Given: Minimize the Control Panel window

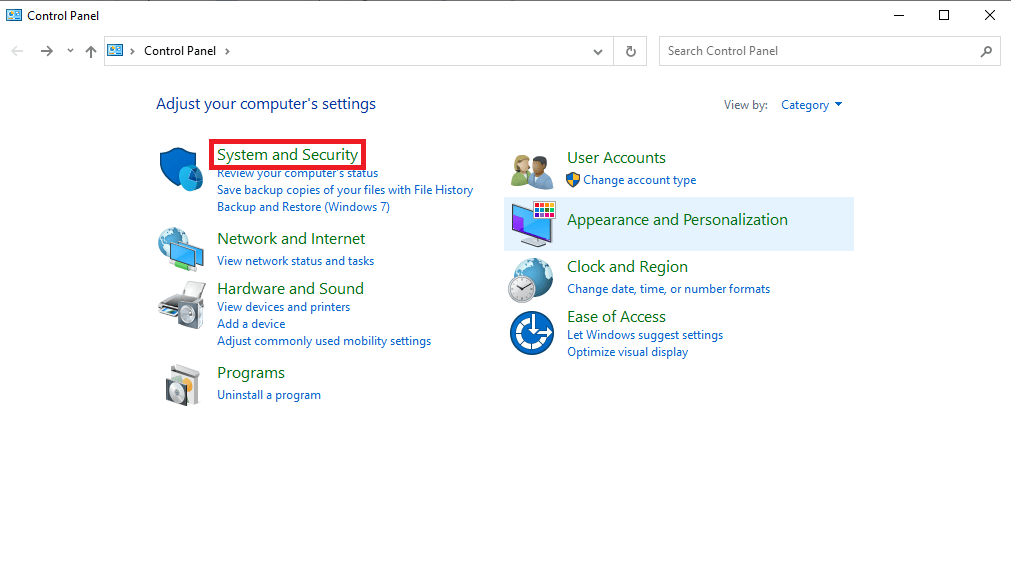Looking at the screenshot, I should tap(899, 15).
